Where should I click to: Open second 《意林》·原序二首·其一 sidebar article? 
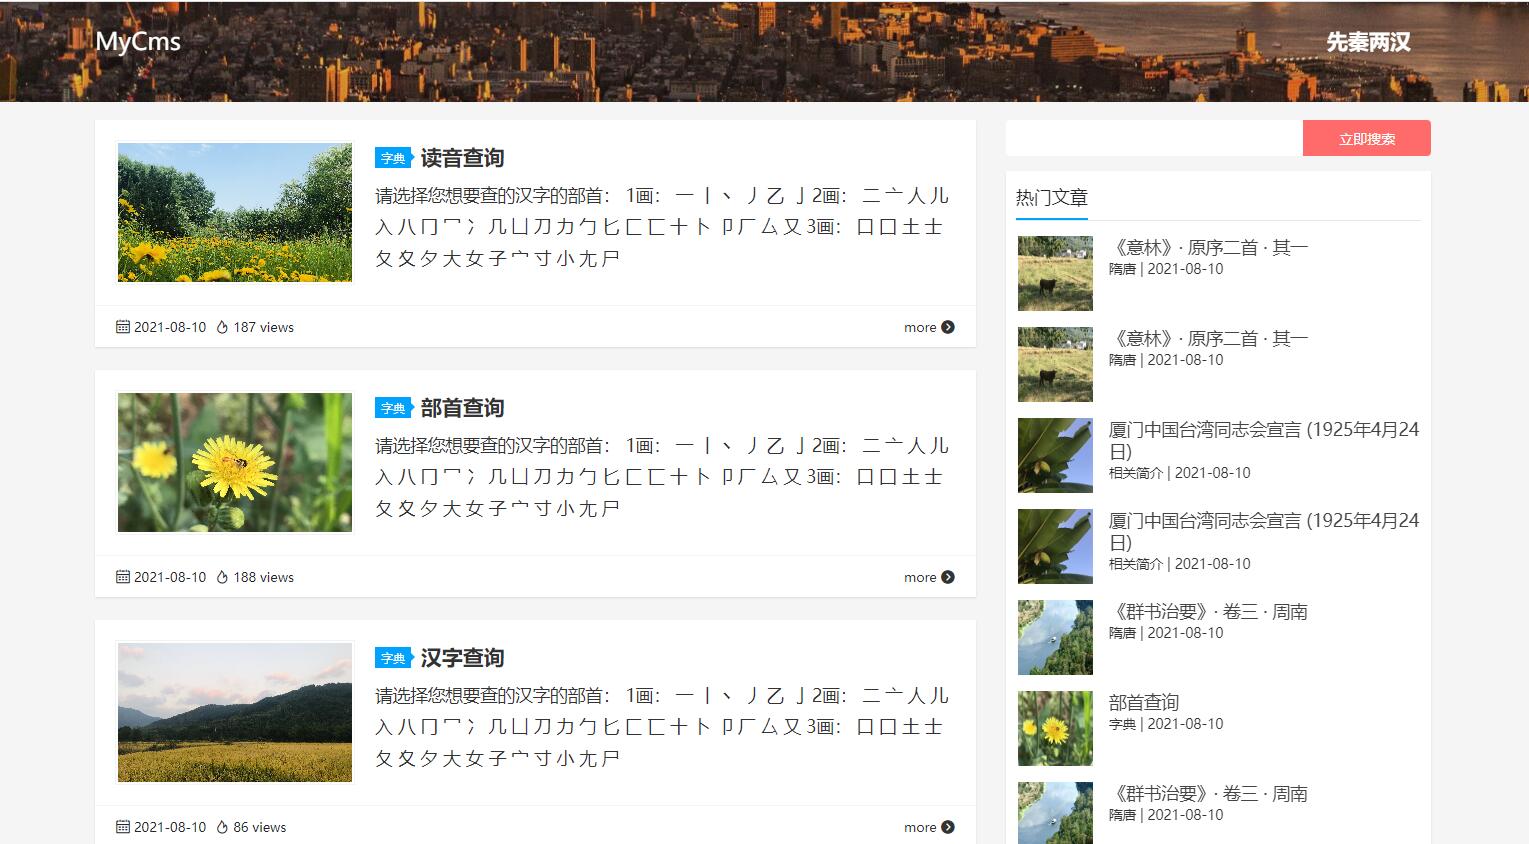pyautogui.click(x=1208, y=338)
